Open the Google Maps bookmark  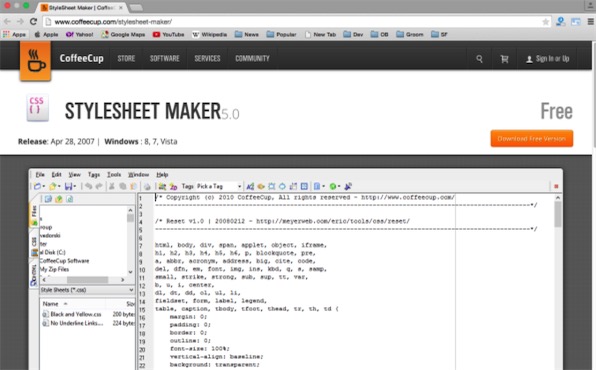point(123,34)
